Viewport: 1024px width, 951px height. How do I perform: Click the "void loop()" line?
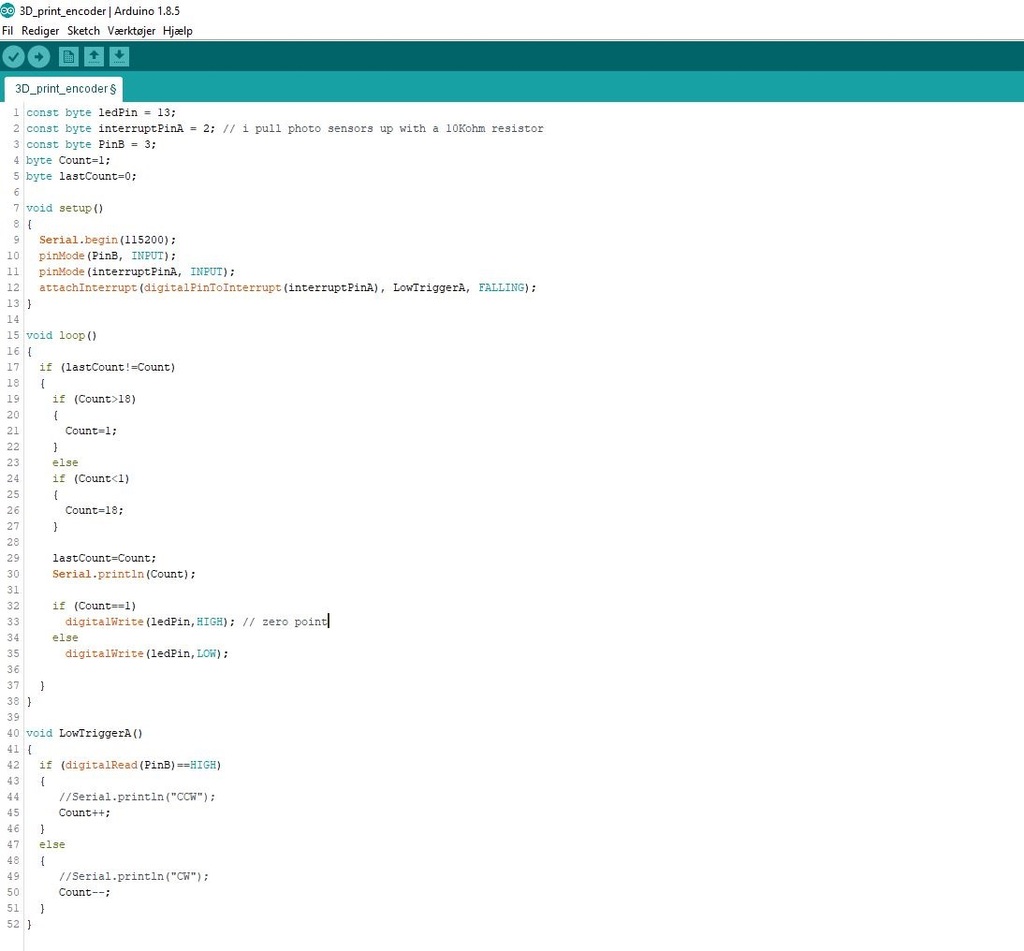(x=61, y=335)
